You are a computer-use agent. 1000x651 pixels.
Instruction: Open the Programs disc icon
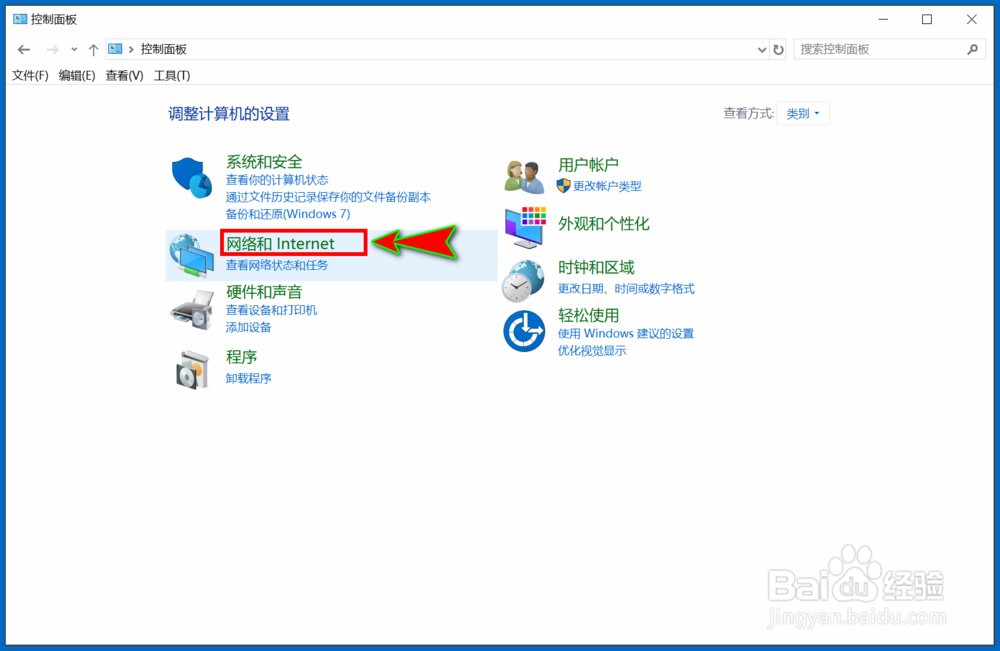tap(192, 369)
